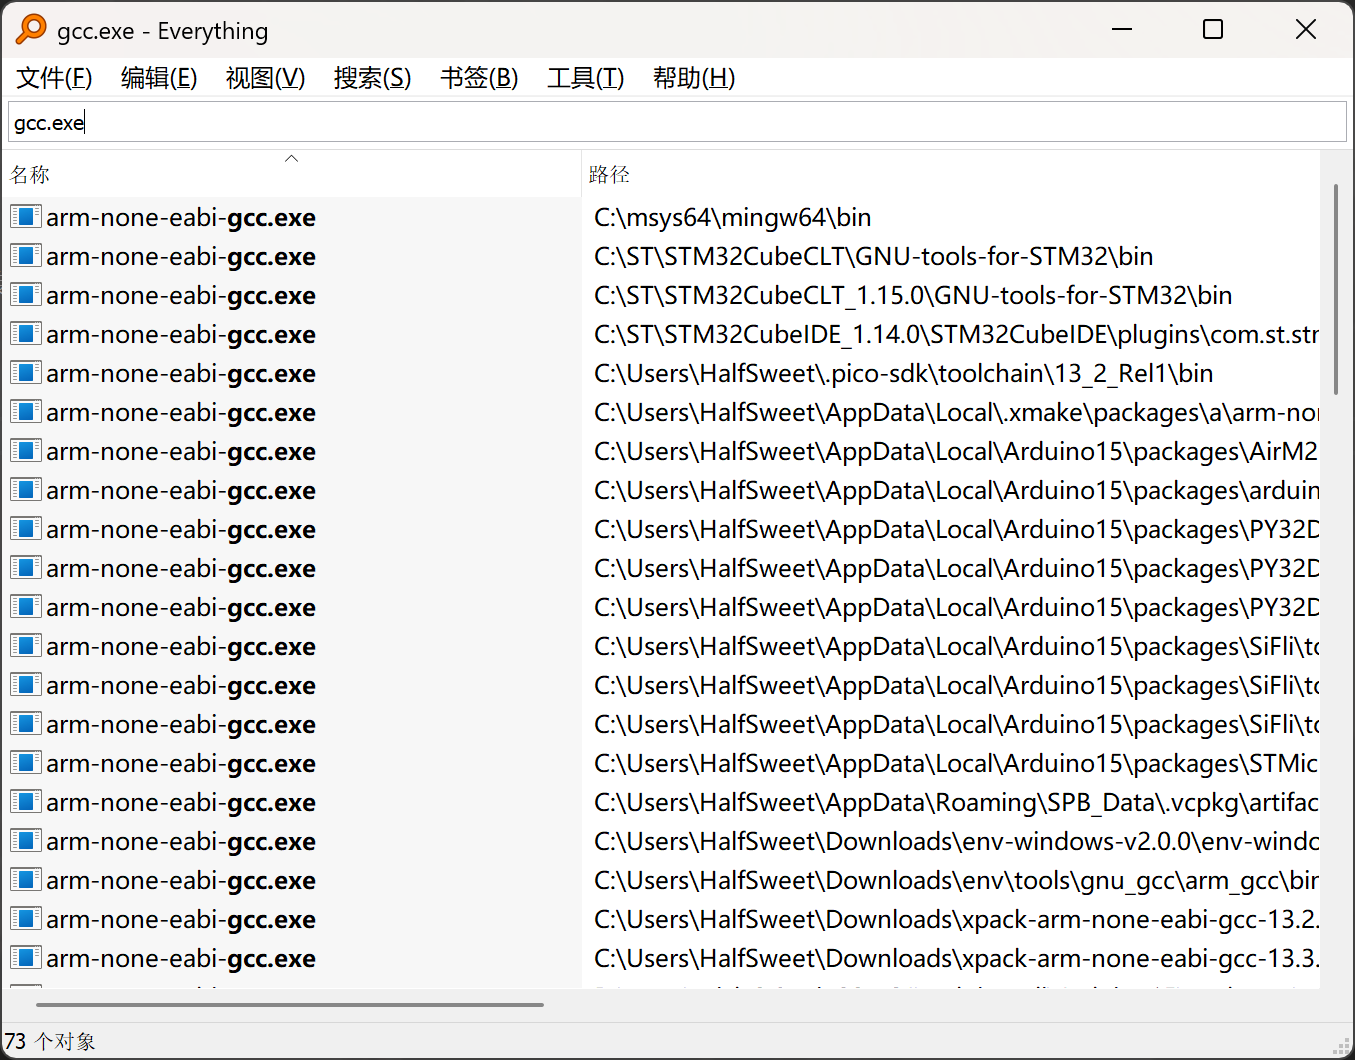Click the vertical scrollbar thumb
This screenshot has width=1355, height=1060.
(x=1335, y=290)
